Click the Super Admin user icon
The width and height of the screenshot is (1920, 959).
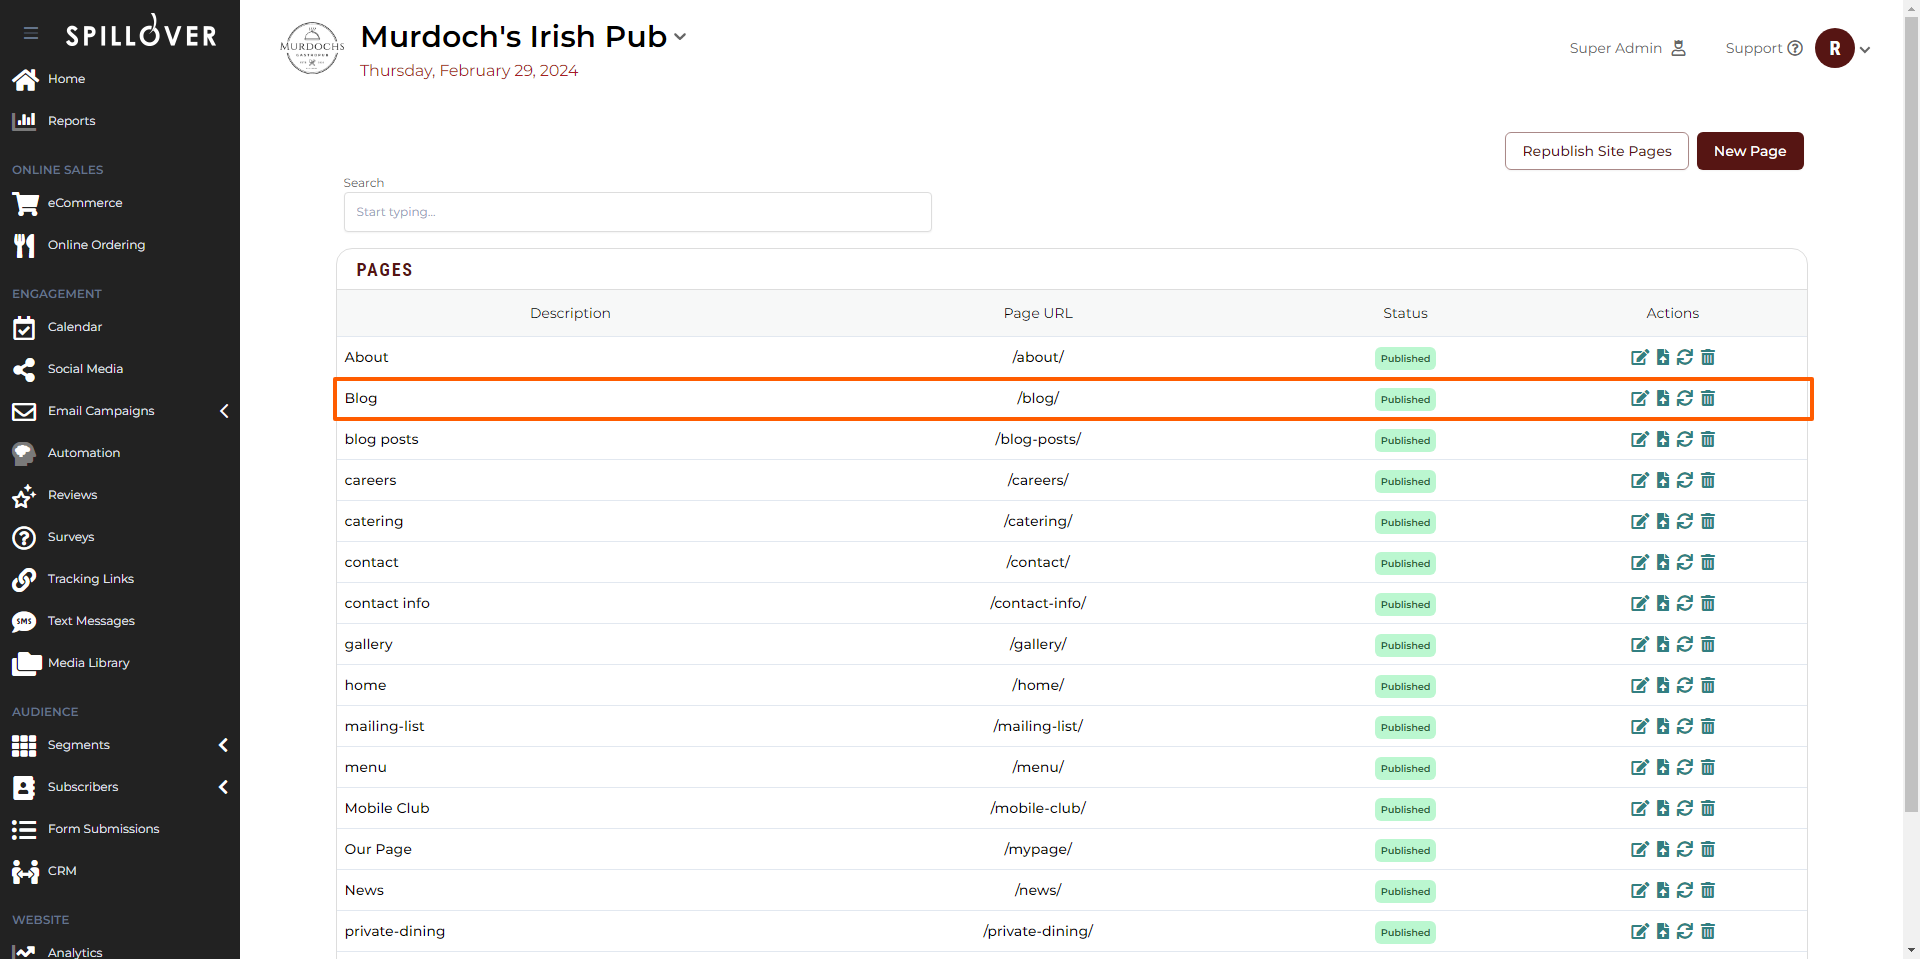click(1679, 48)
